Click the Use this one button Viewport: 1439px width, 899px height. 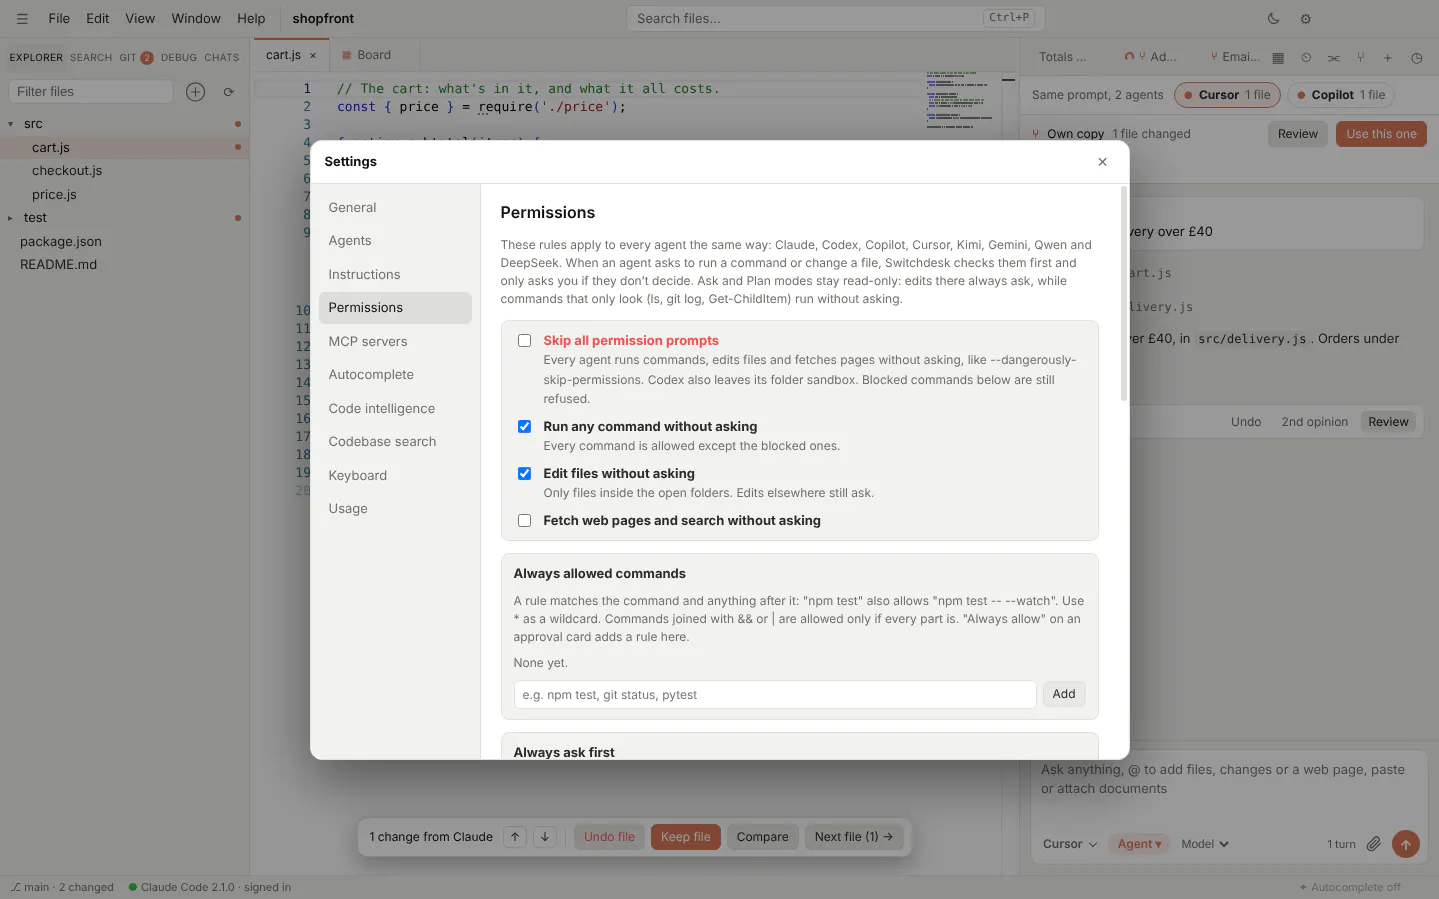[x=1381, y=134]
